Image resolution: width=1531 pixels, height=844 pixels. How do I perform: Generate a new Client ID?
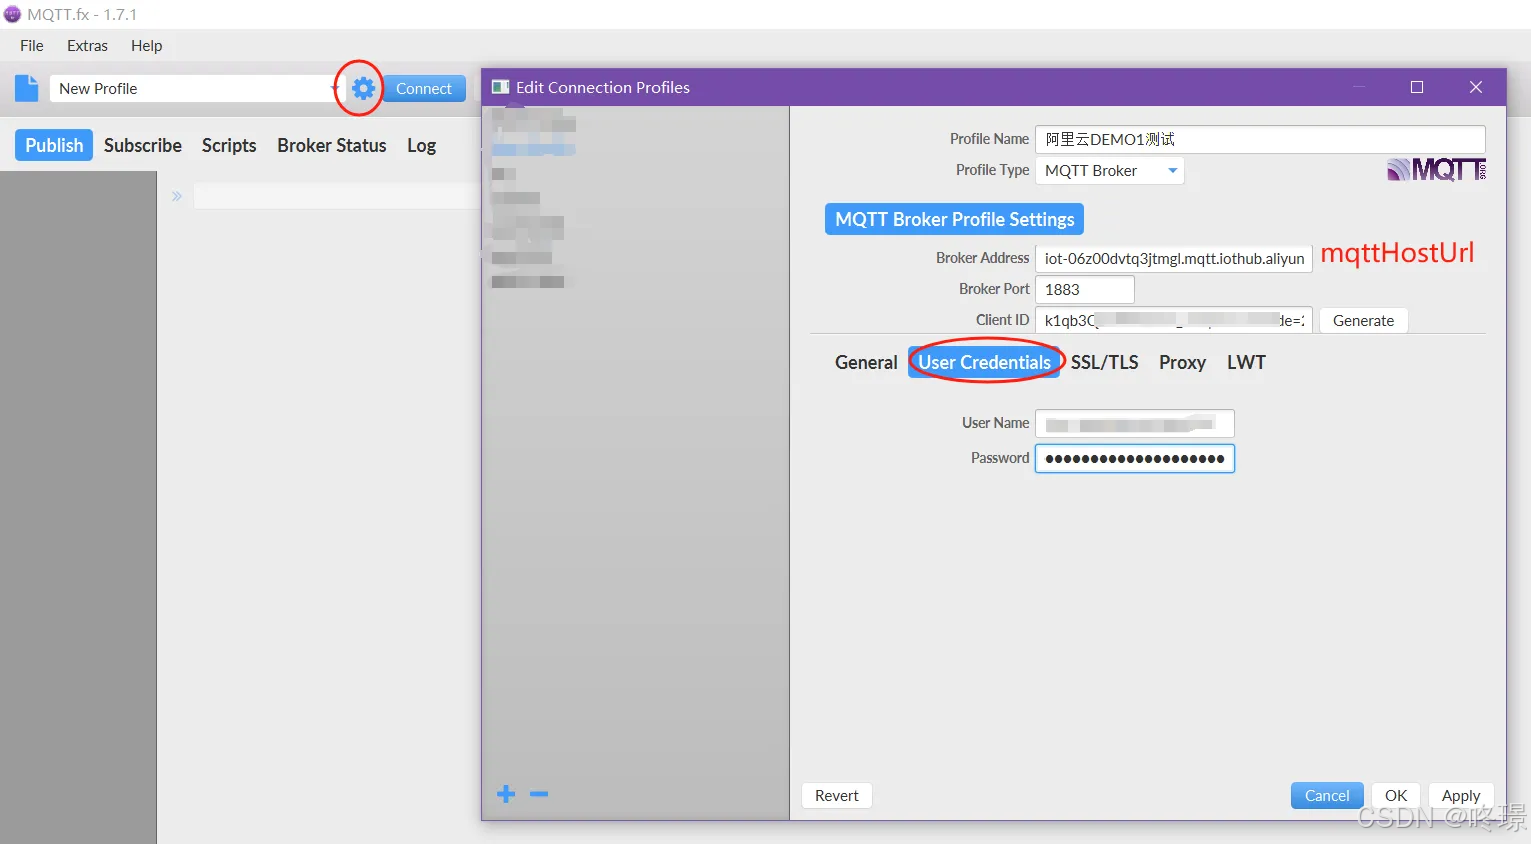(x=1363, y=320)
